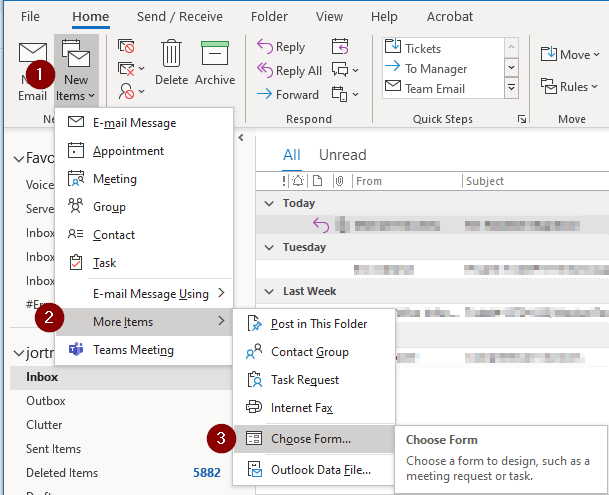609x495 pixels.
Task: Show only Unread messages
Action: click(343, 155)
